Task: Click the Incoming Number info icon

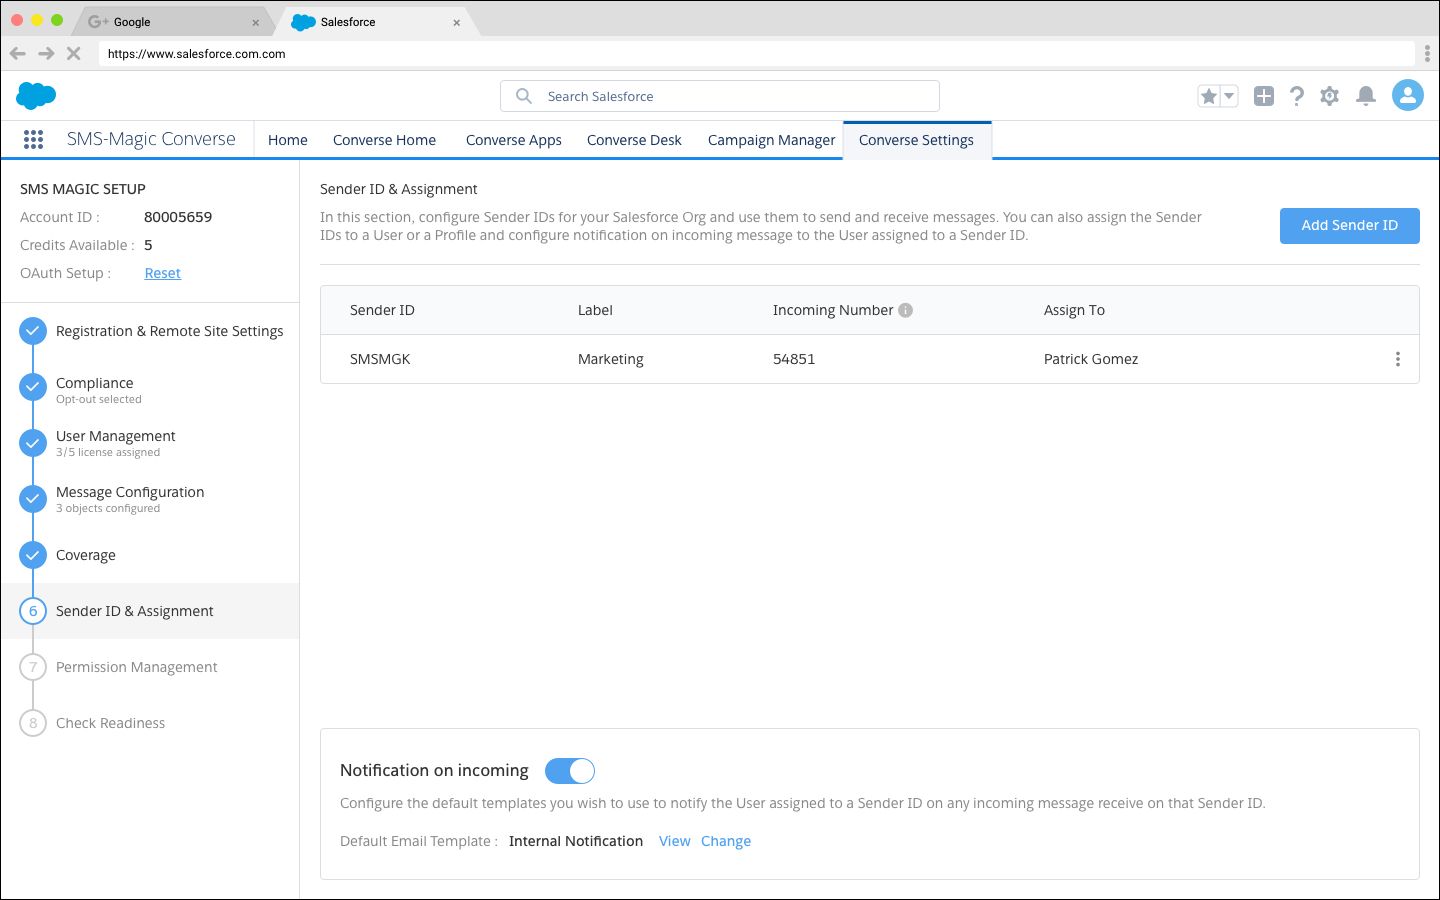Action: [x=905, y=310]
